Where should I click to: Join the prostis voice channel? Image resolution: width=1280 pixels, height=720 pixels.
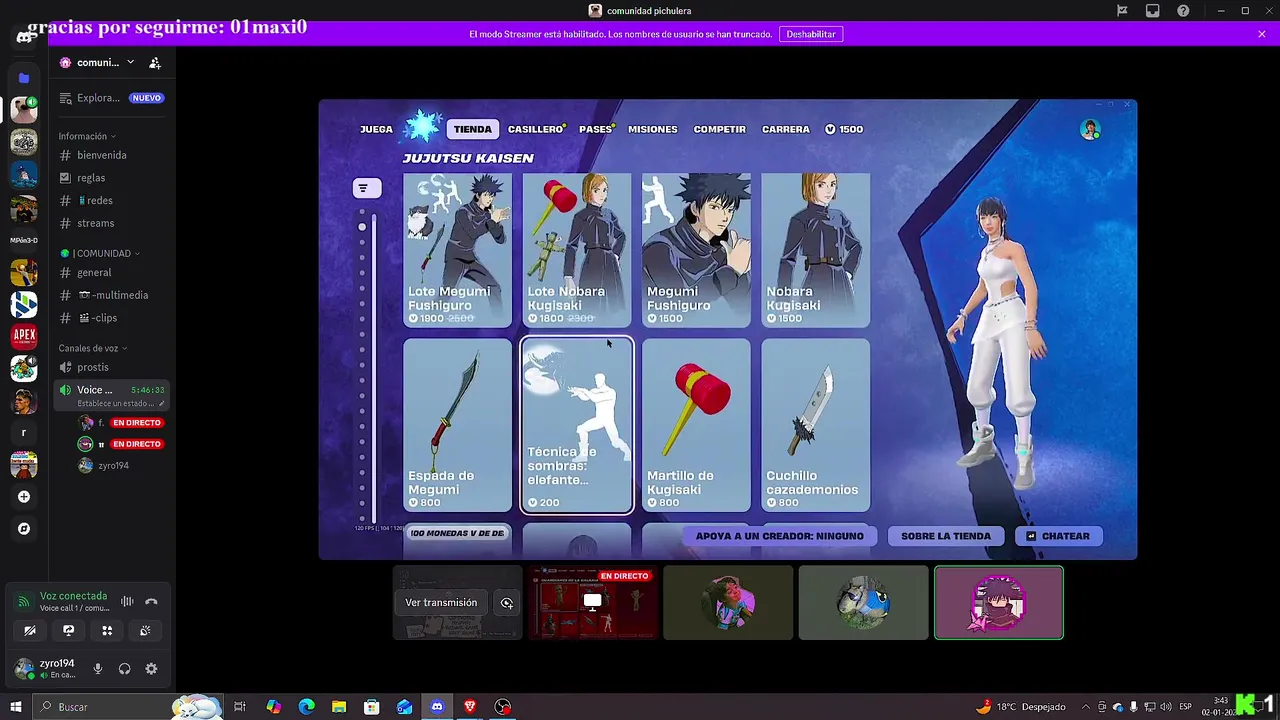(x=110, y=367)
